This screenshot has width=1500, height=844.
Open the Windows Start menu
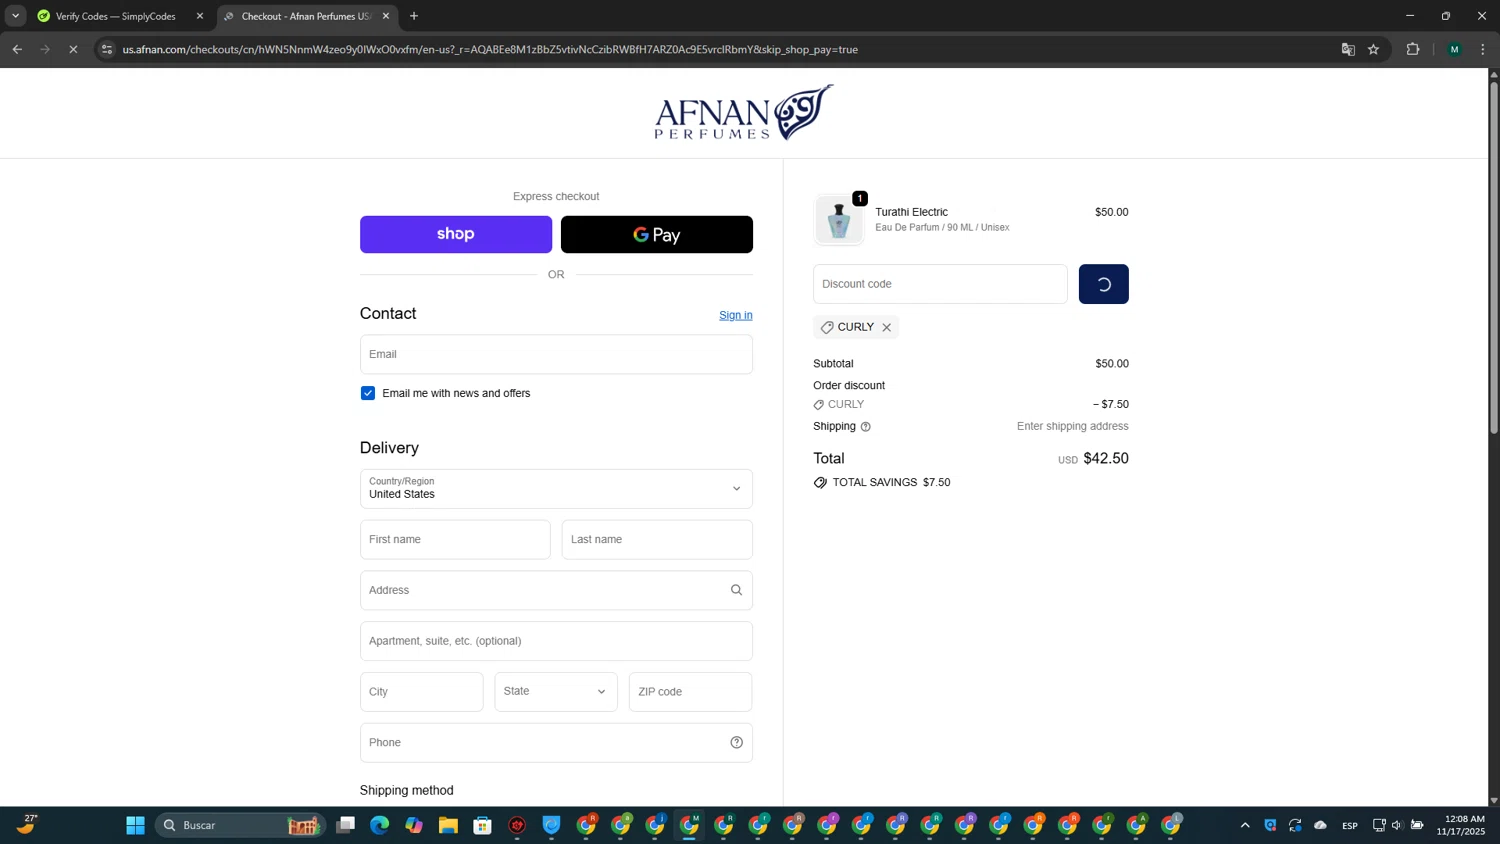point(135,825)
